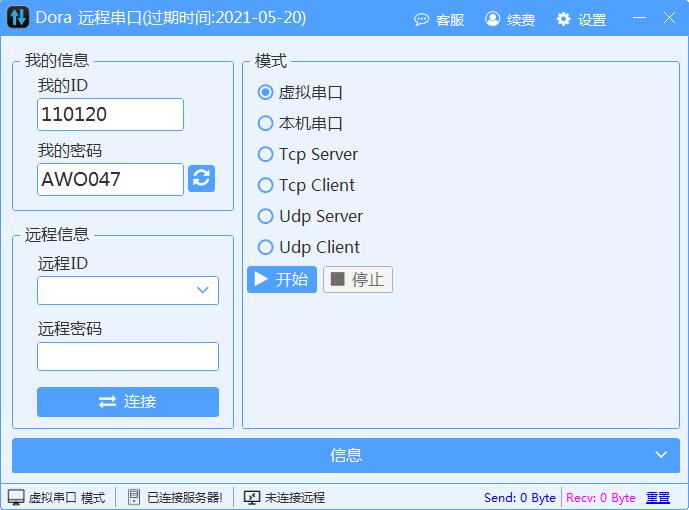Focus the 远程密码 input field
689x510 pixels.
click(128, 356)
